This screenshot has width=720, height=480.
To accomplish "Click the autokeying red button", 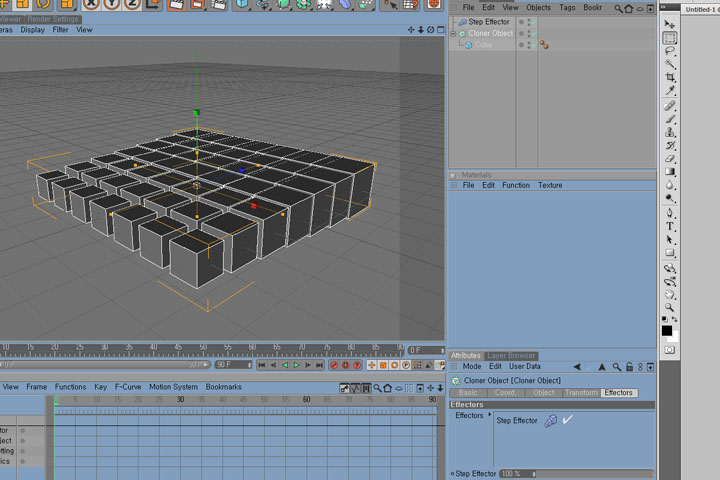I will pyautogui.click(x=345, y=365).
